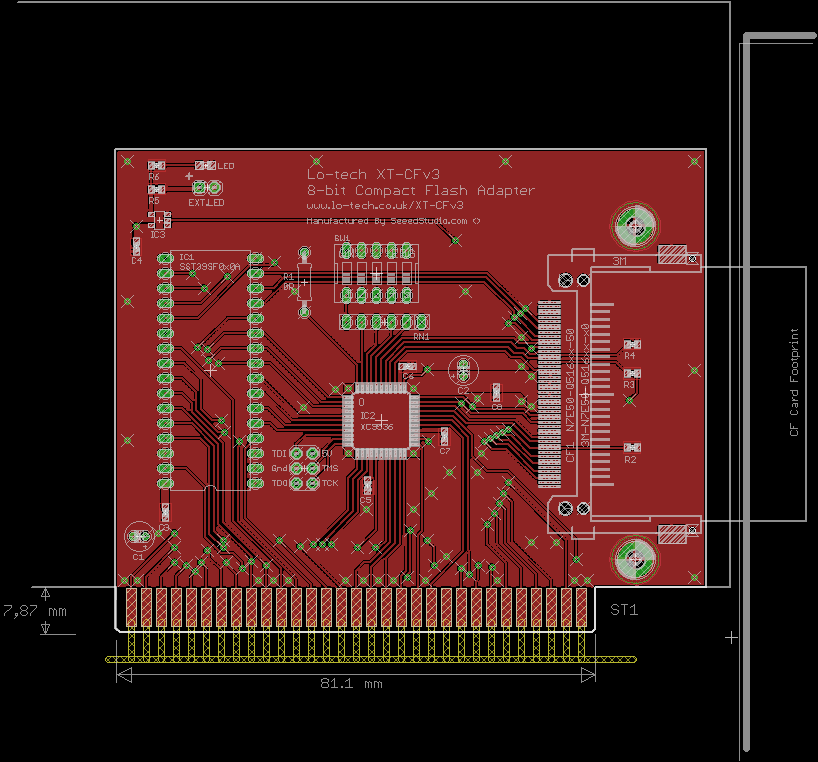Viewport: 818px width, 762px height.
Task: Select the IC1 designator text
Action: point(186,257)
